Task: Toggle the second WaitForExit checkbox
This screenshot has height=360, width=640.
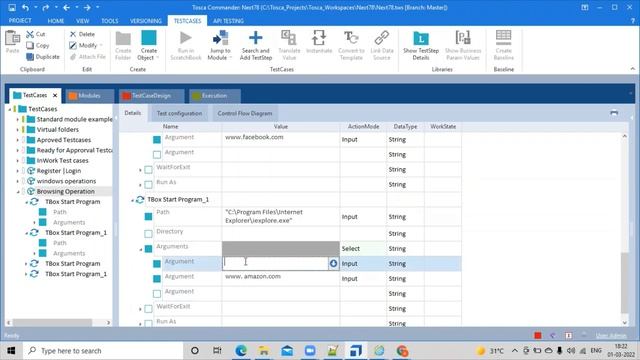Action: 149,309
